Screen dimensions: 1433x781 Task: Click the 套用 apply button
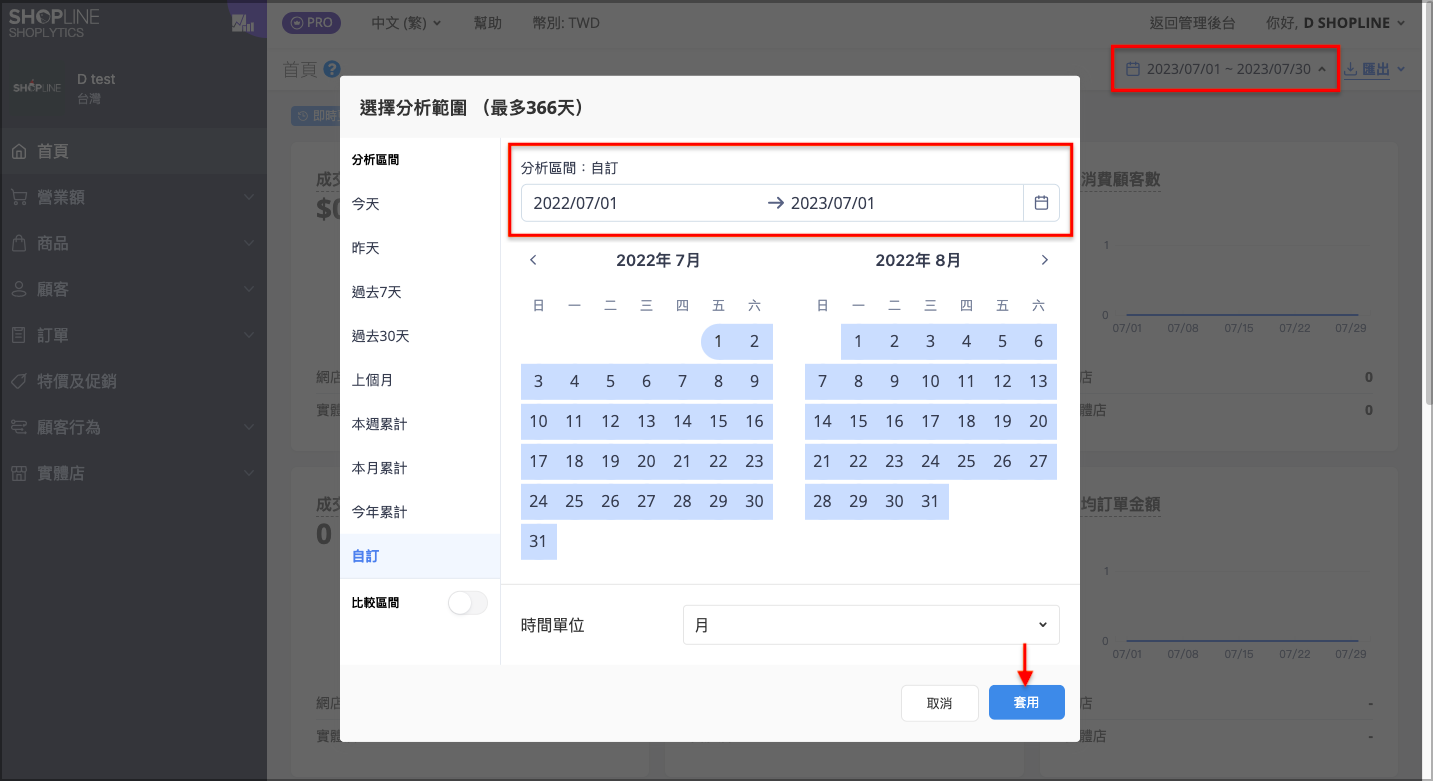[1026, 703]
